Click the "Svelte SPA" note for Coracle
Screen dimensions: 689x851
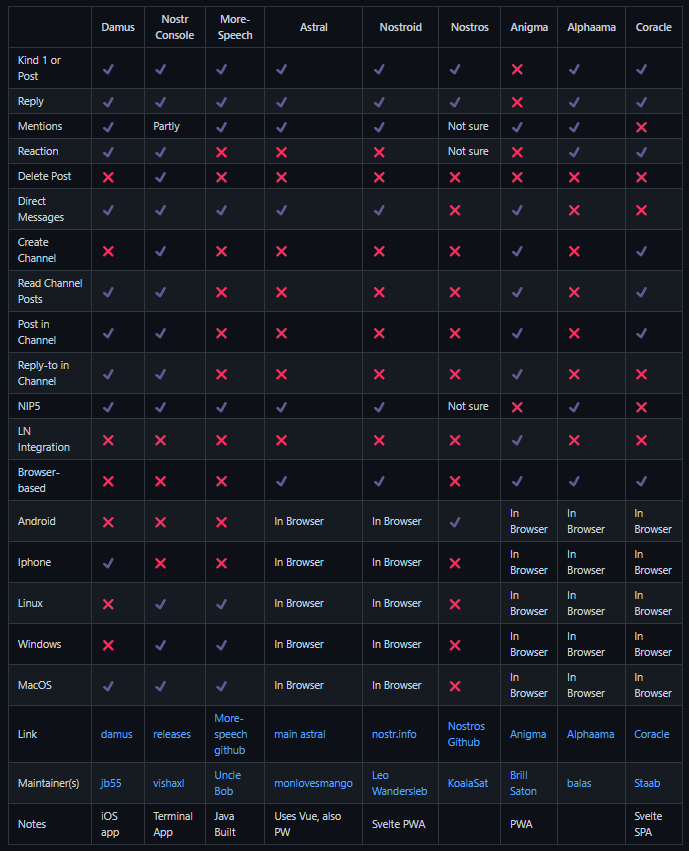pos(648,824)
